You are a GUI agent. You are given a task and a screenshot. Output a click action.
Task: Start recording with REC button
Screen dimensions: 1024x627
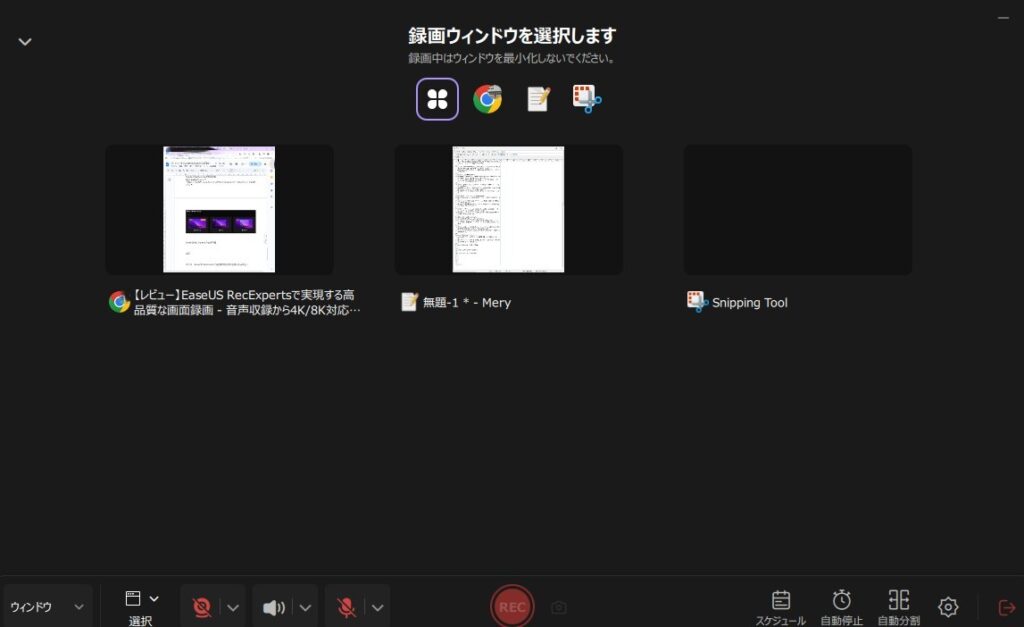pyautogui.click(x=512, y=606)
